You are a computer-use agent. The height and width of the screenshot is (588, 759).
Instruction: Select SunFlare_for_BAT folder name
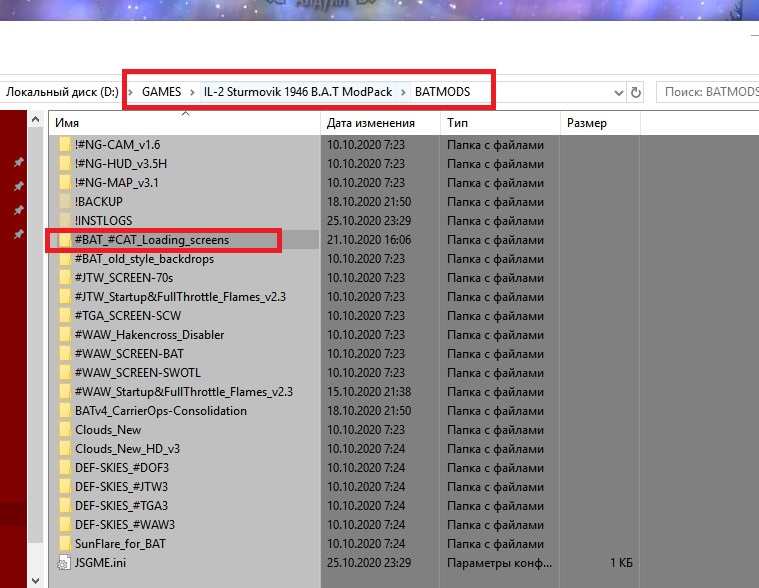[120, 543]
